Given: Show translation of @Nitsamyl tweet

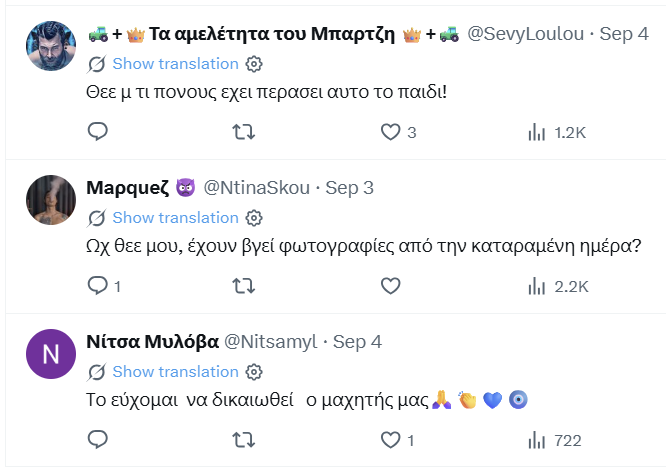Looking at the screenshot, I should click(175, 372).
